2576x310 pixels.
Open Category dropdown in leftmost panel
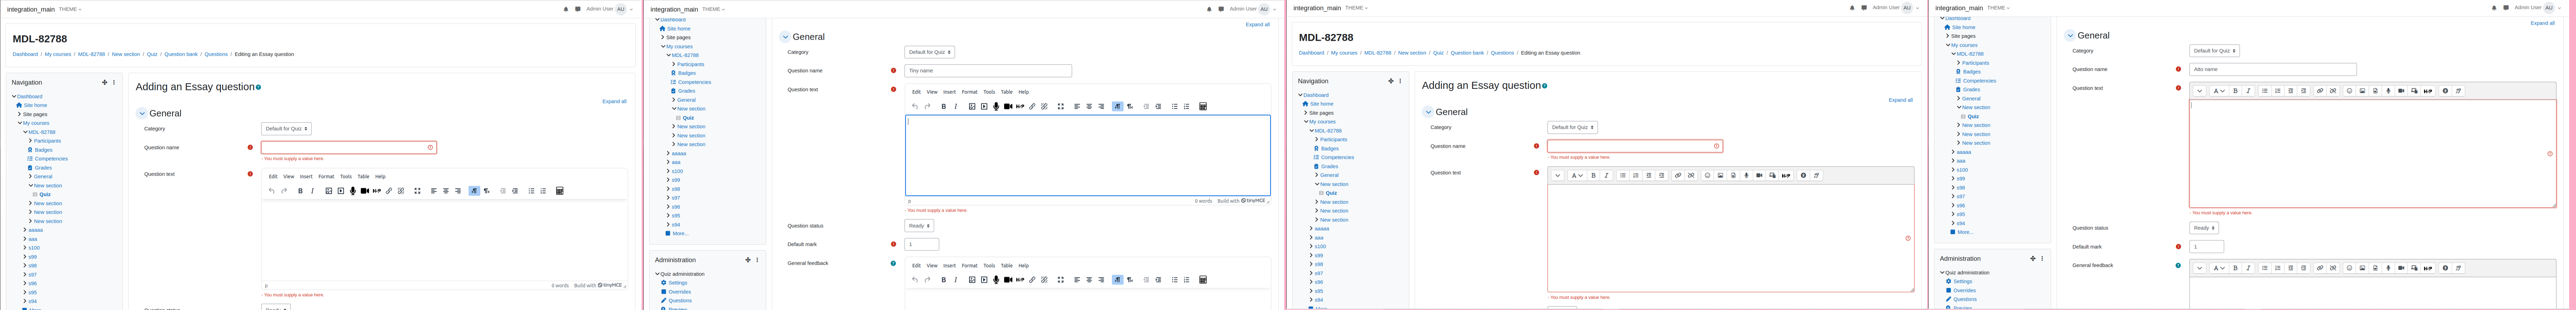[x=286, y=129]
